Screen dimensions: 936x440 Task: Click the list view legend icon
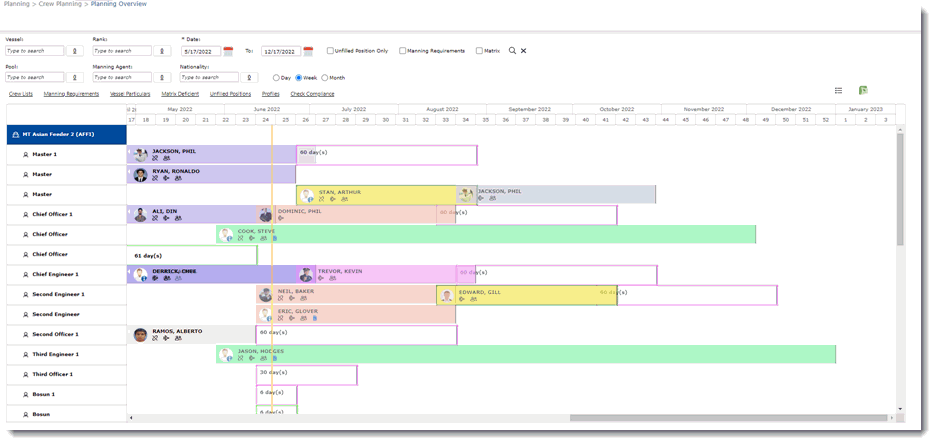(x=839, y=91)
